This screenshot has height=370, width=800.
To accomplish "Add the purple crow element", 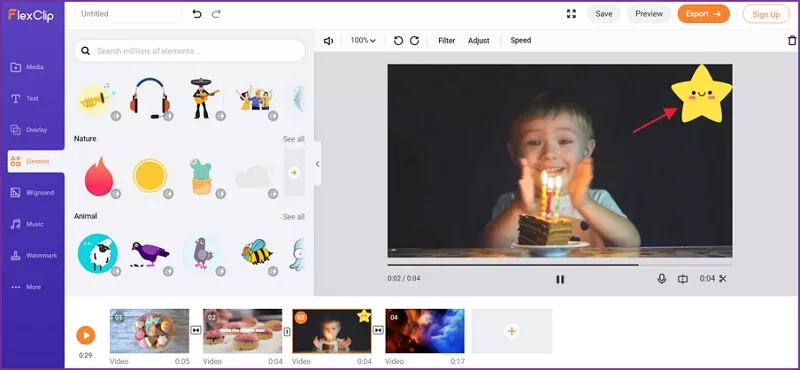I will coord(149,254).
